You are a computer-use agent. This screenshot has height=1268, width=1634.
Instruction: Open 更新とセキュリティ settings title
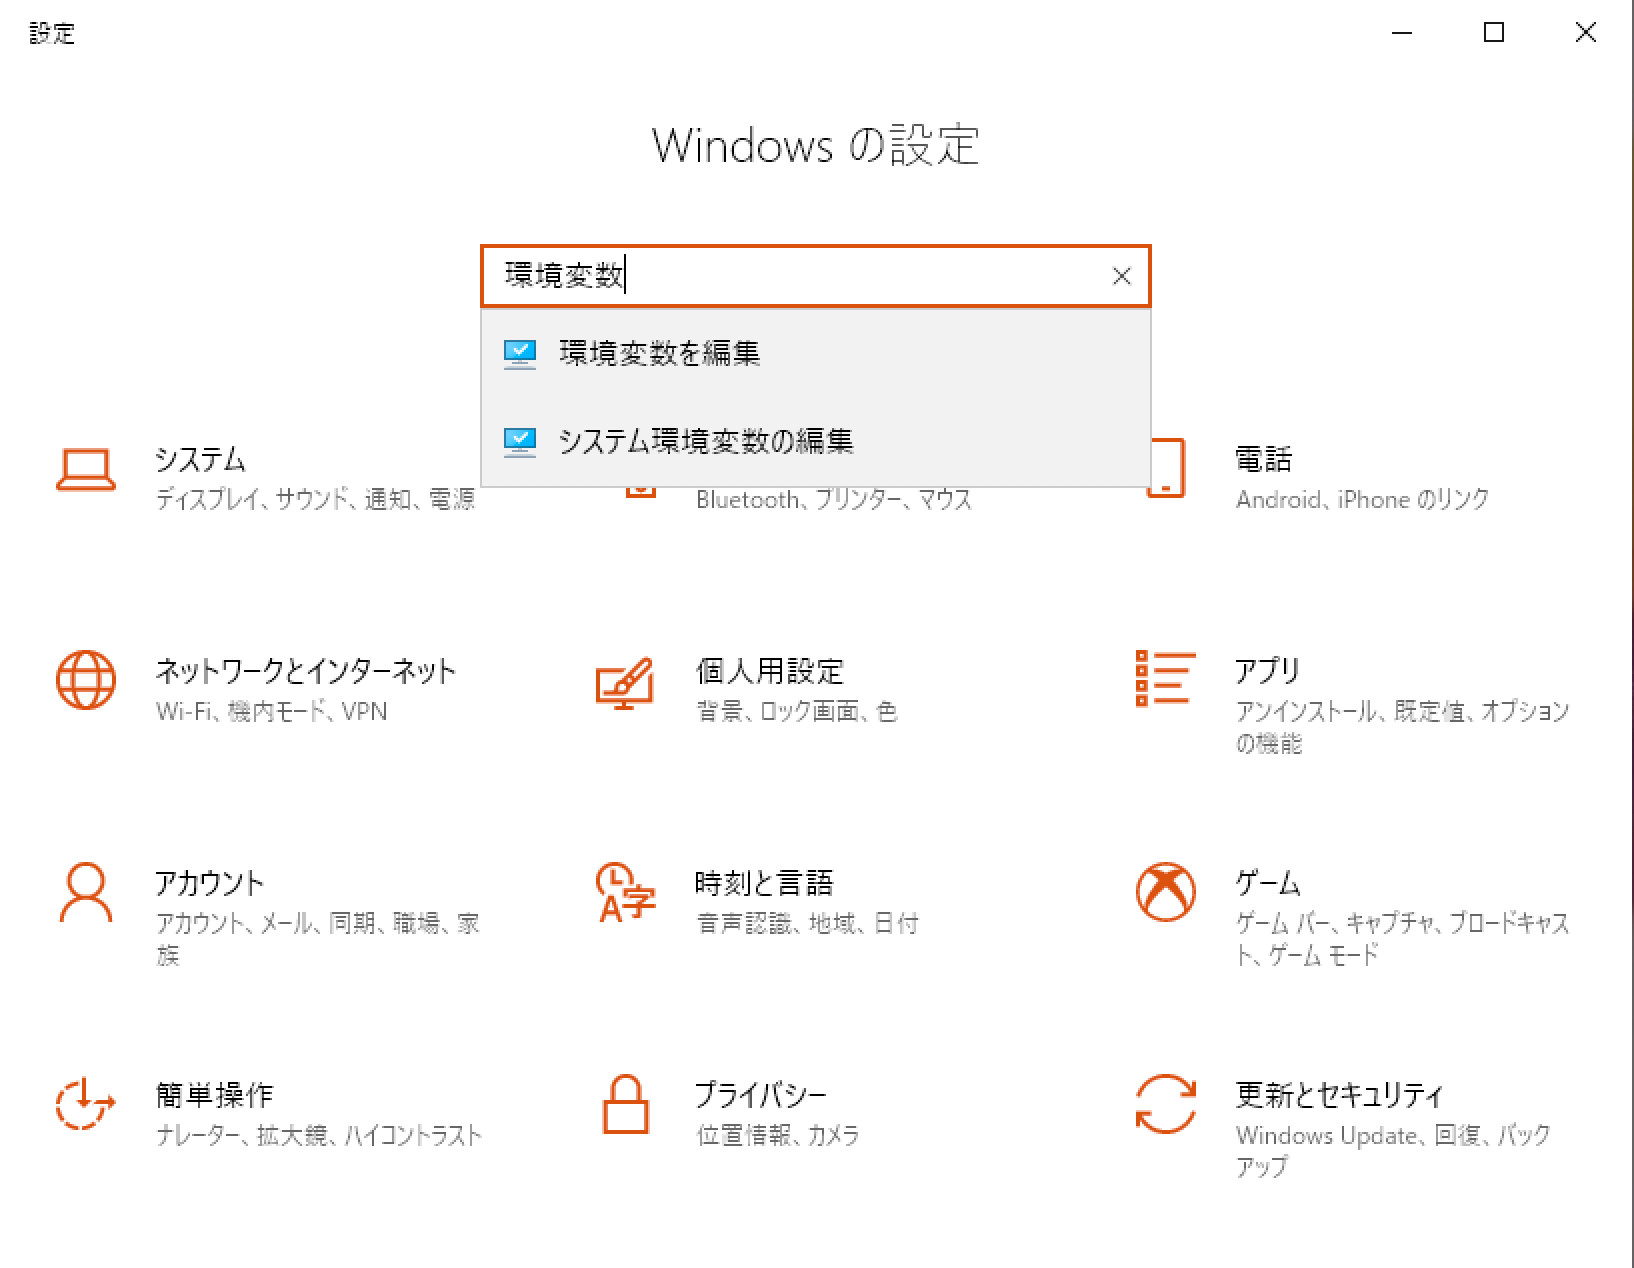[x=1339, y=1095]
